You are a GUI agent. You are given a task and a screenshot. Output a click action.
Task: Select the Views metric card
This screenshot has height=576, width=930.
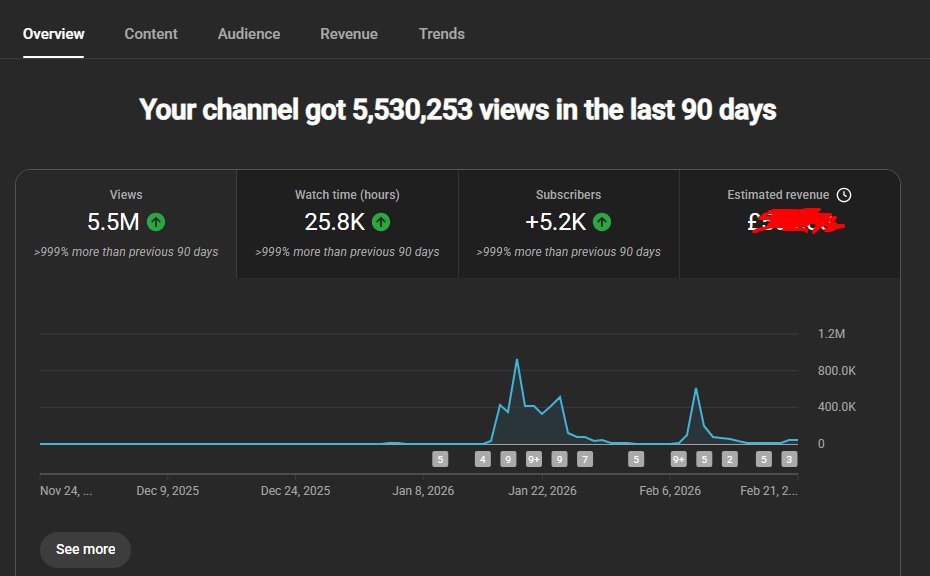(125, 222)
